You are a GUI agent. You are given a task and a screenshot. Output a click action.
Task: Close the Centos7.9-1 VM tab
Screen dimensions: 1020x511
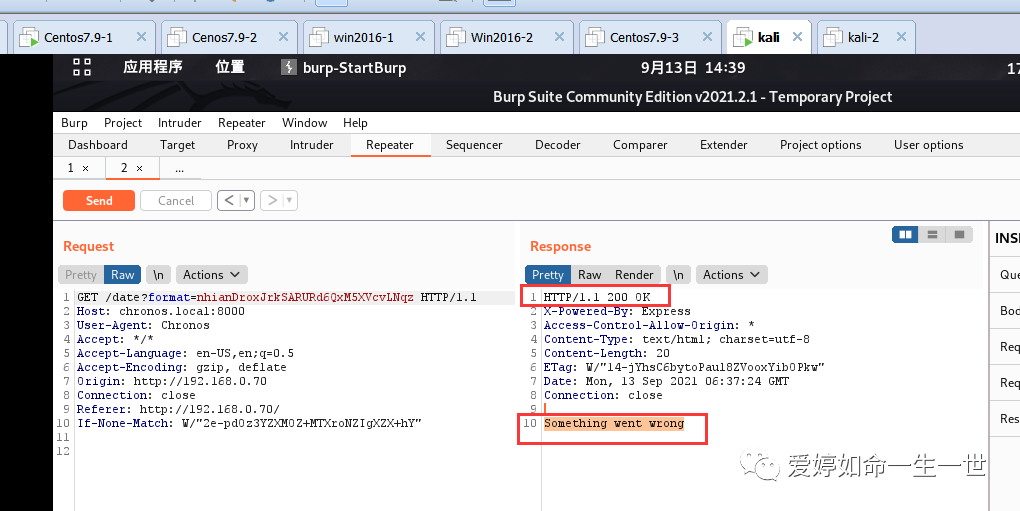click(x=141, y=37)
